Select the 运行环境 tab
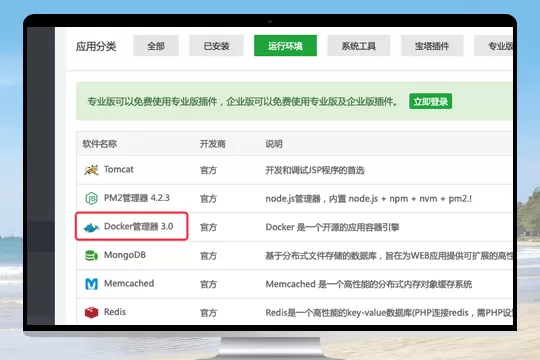 (285, 46)
